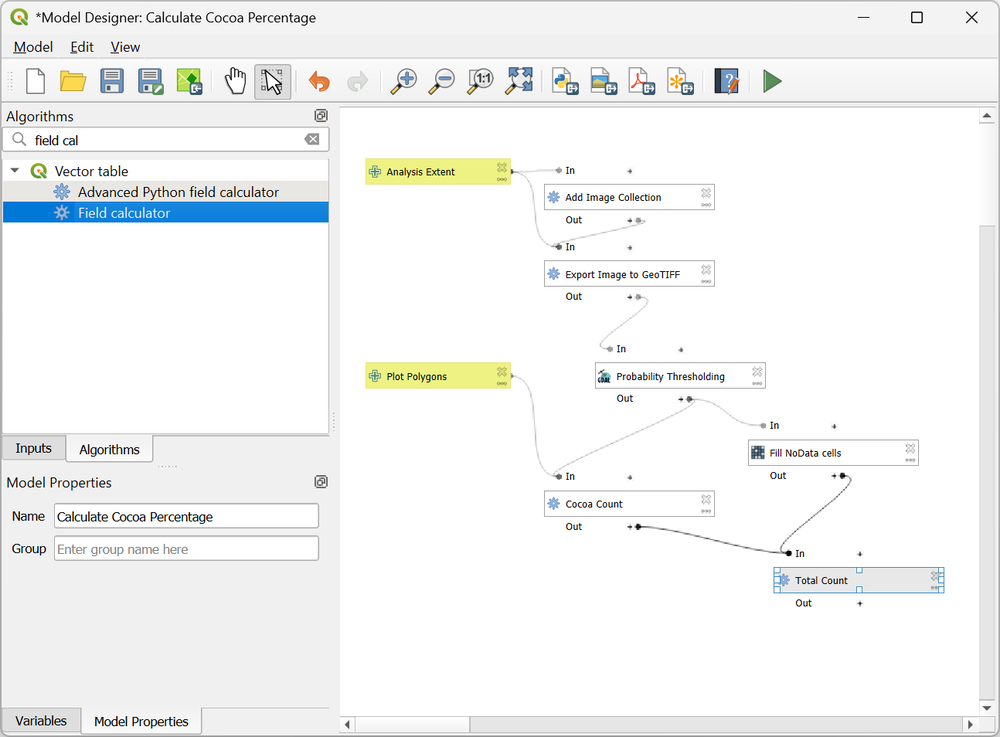This screenshot has width=1000, height=737.
Task: Click the horizontal scrollbar right arrow
Action: 970,724
